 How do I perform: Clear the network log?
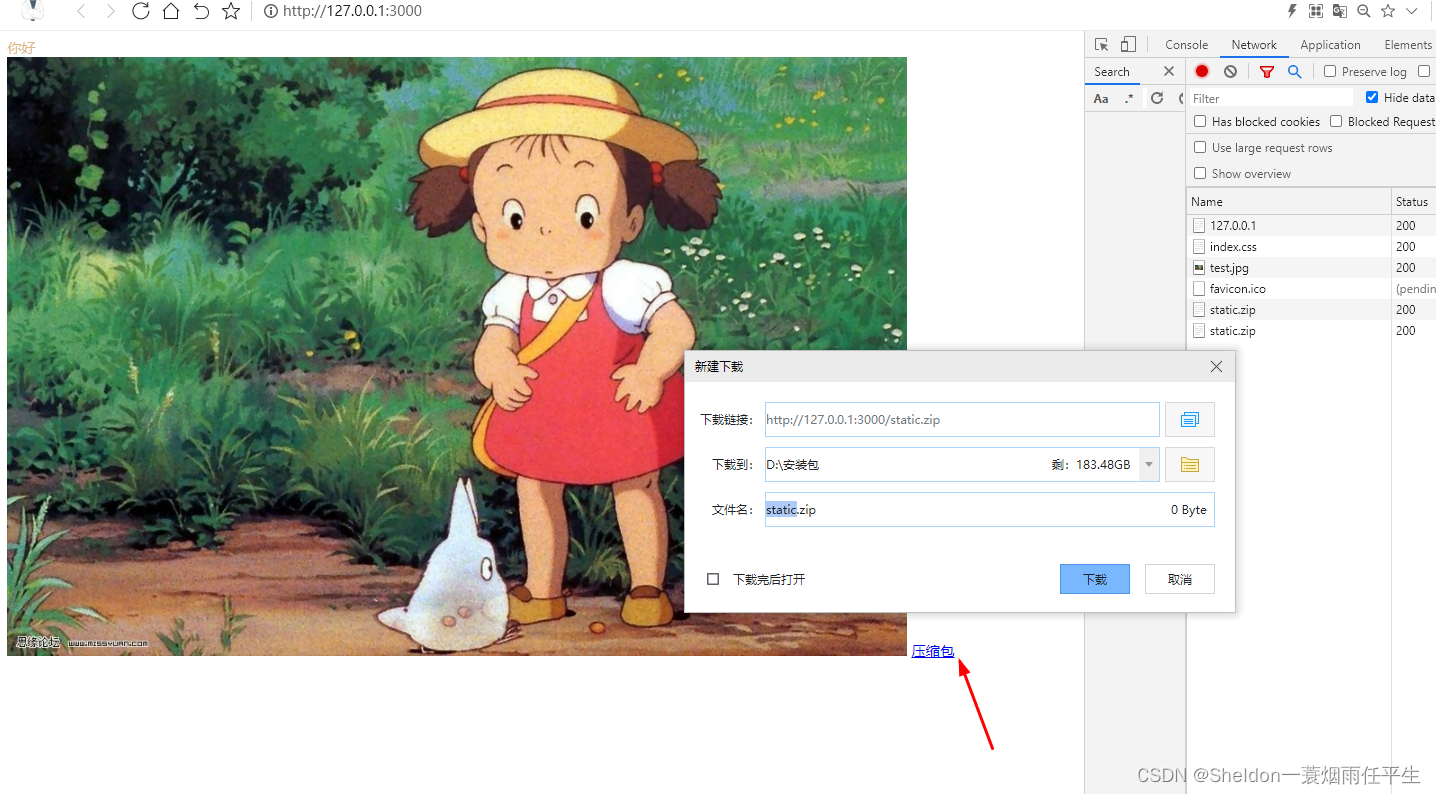[x=1230, y=71]
